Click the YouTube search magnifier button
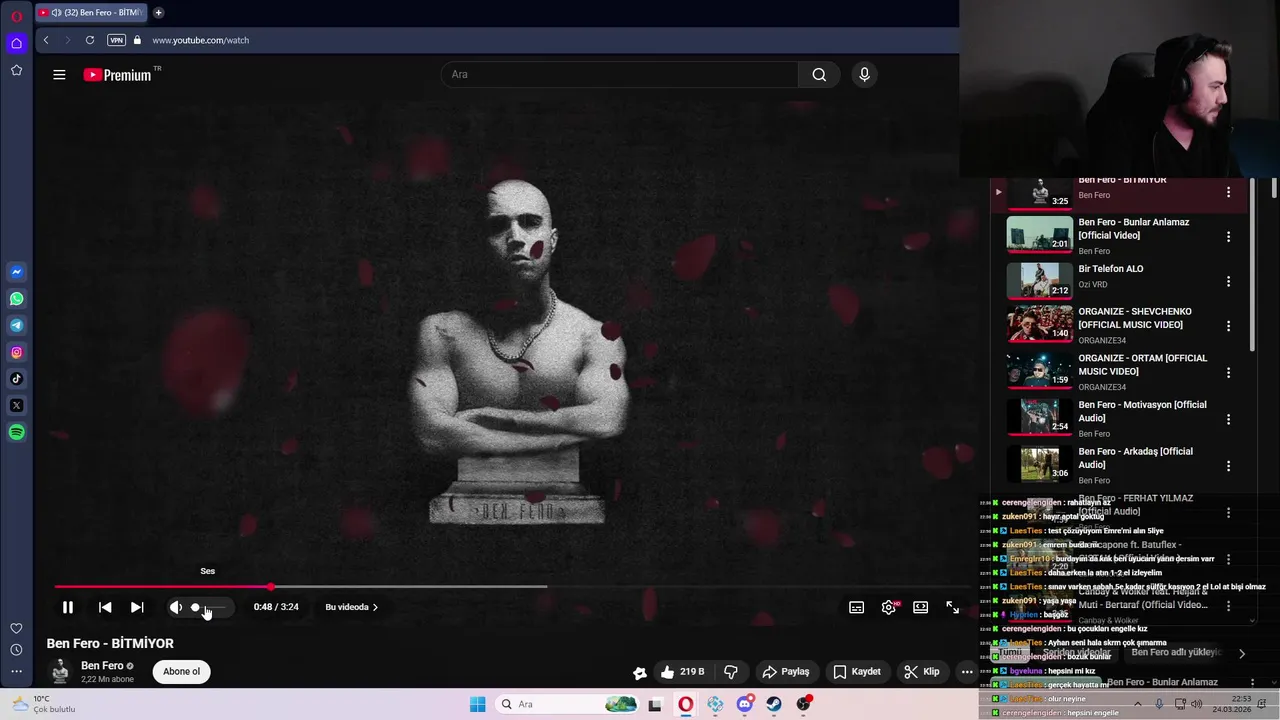This screenshot has width=1280, height=720. click(x=819, y=74)
